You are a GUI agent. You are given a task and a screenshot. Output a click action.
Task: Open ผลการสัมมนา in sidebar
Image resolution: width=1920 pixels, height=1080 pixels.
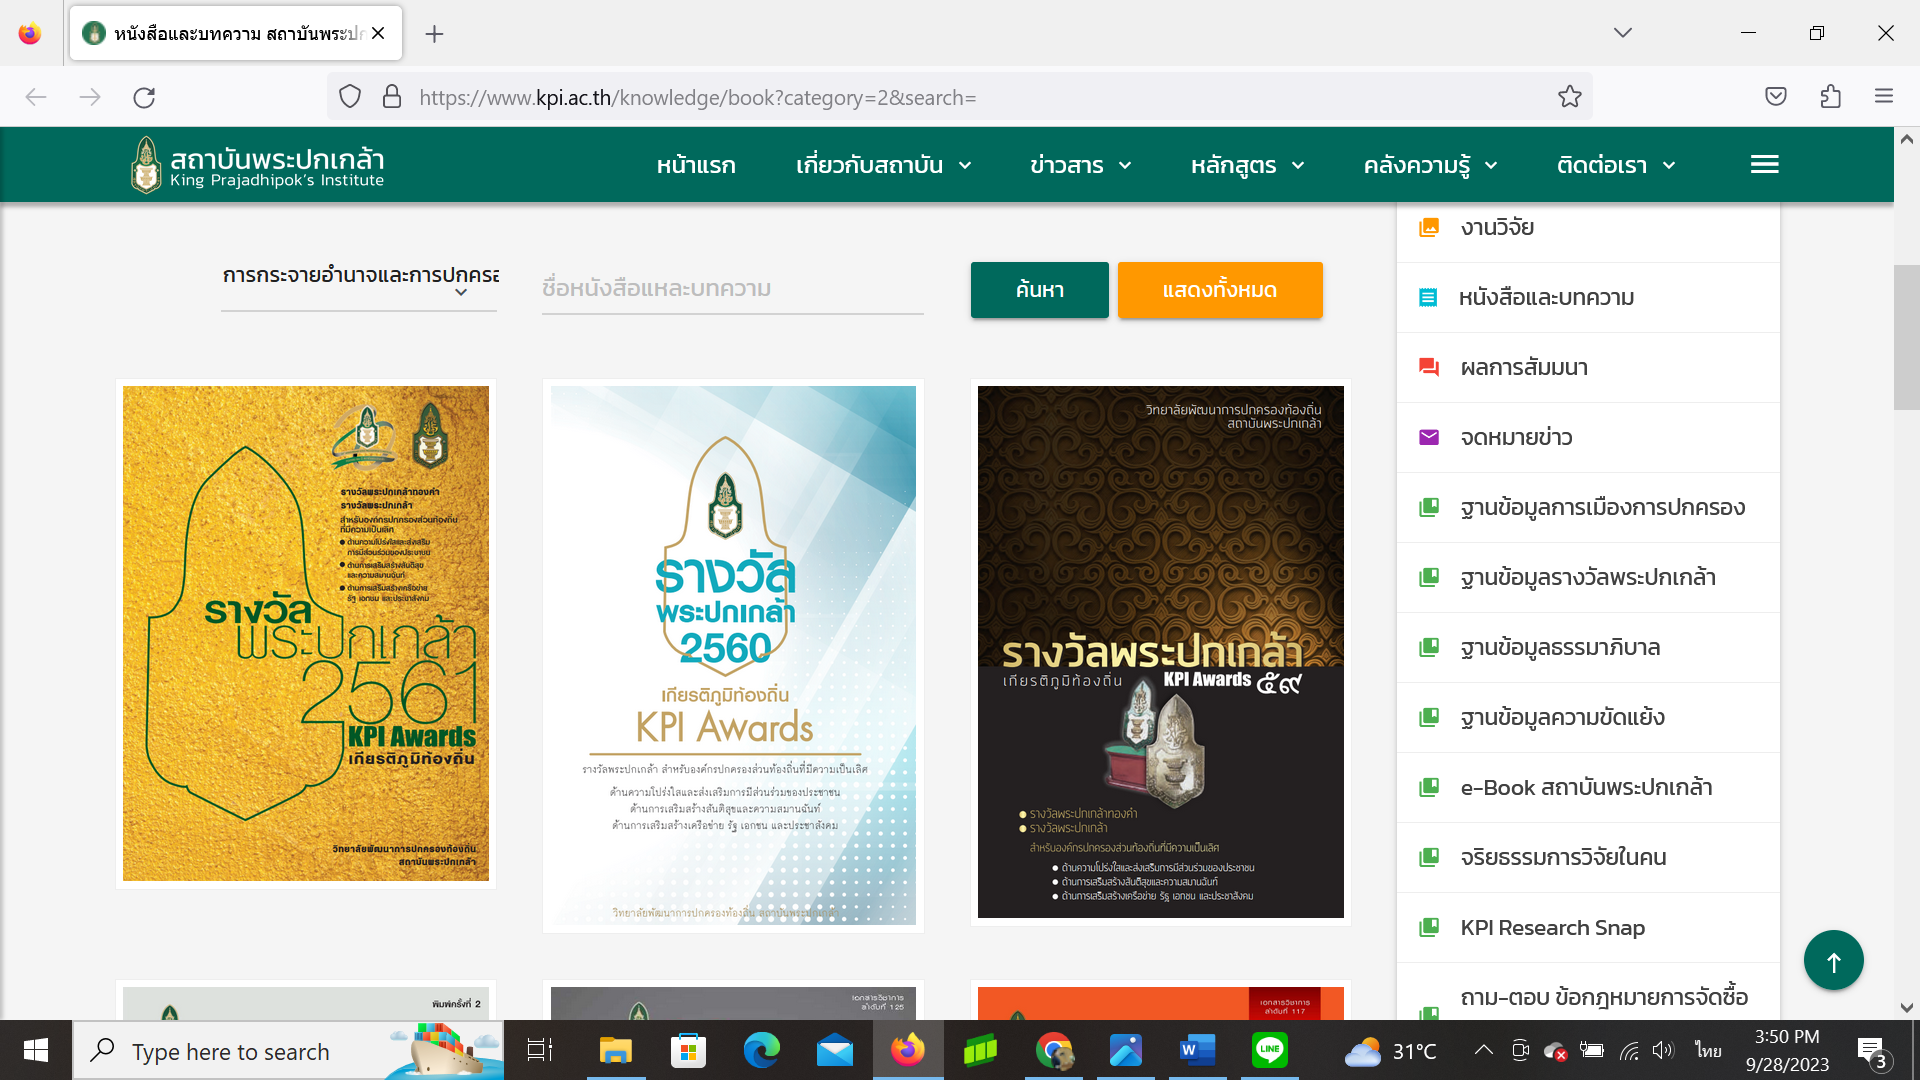tap(1588, 368)
